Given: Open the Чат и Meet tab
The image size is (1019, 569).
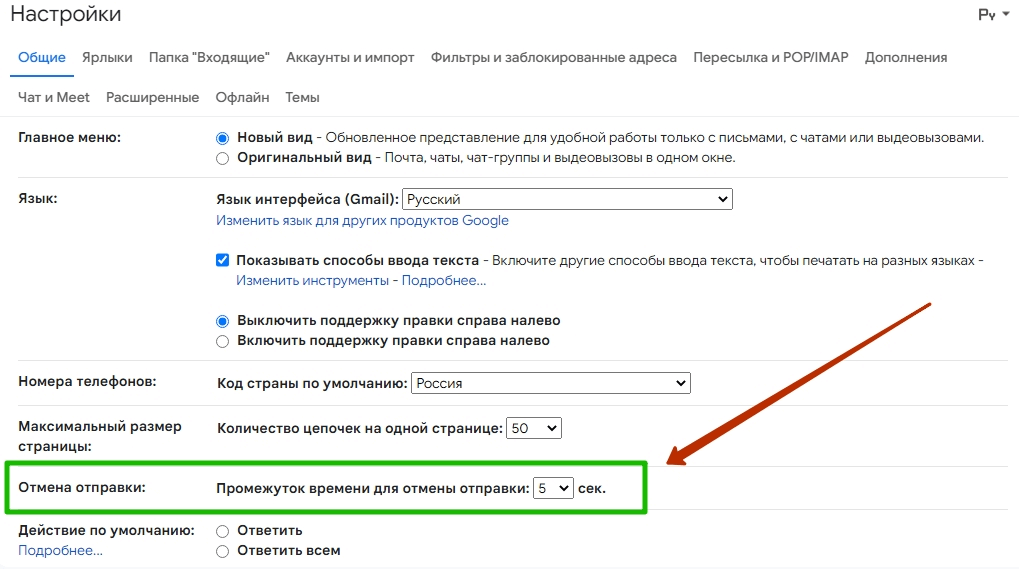Looking at the screenshot, I should pos(54,98).
